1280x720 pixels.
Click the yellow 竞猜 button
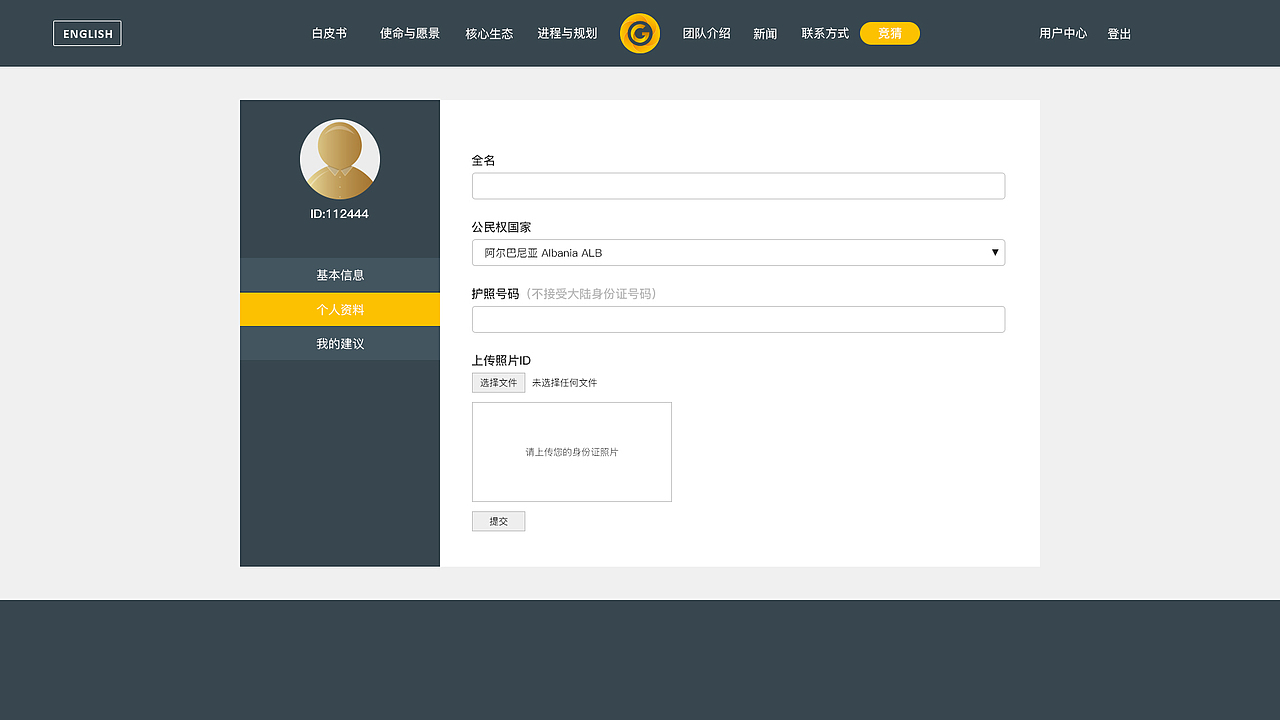[x=890, y=33]
